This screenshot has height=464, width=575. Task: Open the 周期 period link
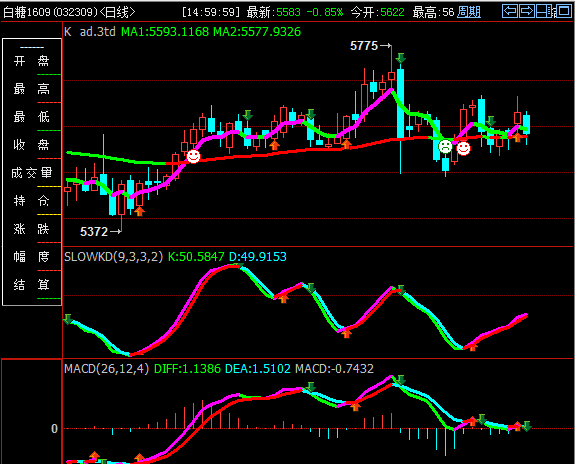(x=469, y=12)
